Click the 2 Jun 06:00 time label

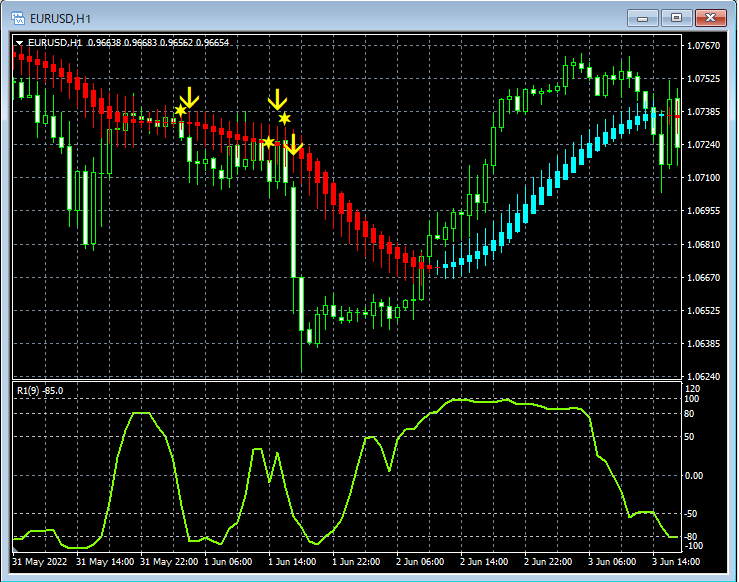(x=420, y=562)
